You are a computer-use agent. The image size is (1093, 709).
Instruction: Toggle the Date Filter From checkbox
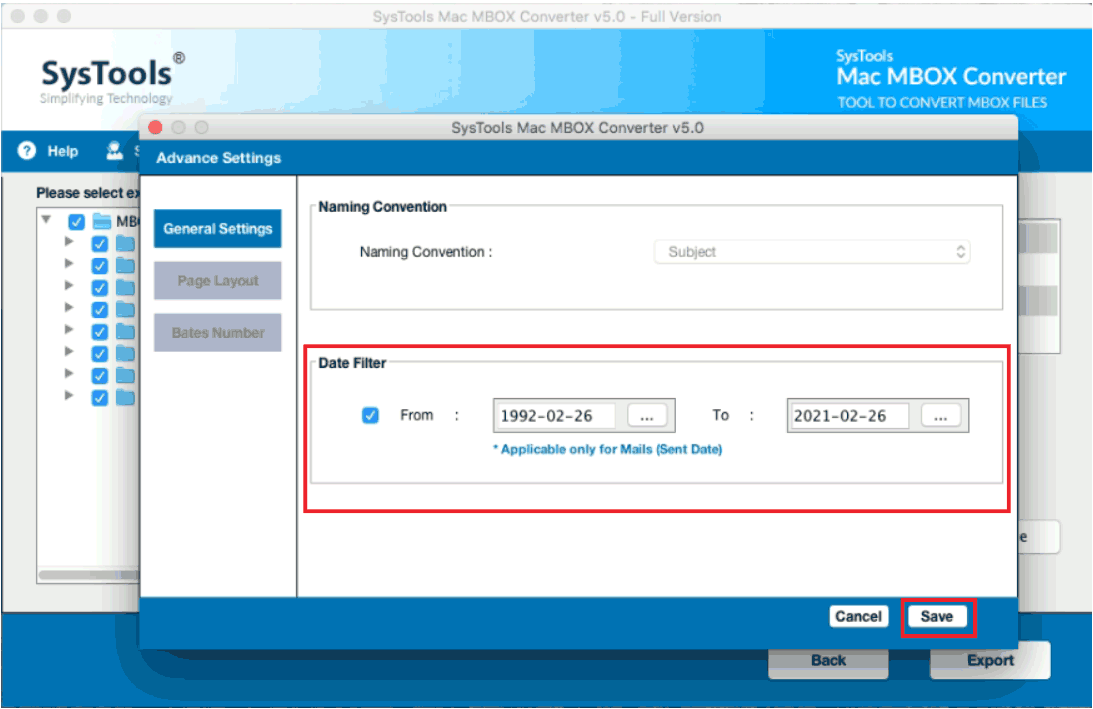(x=370, y=416)
